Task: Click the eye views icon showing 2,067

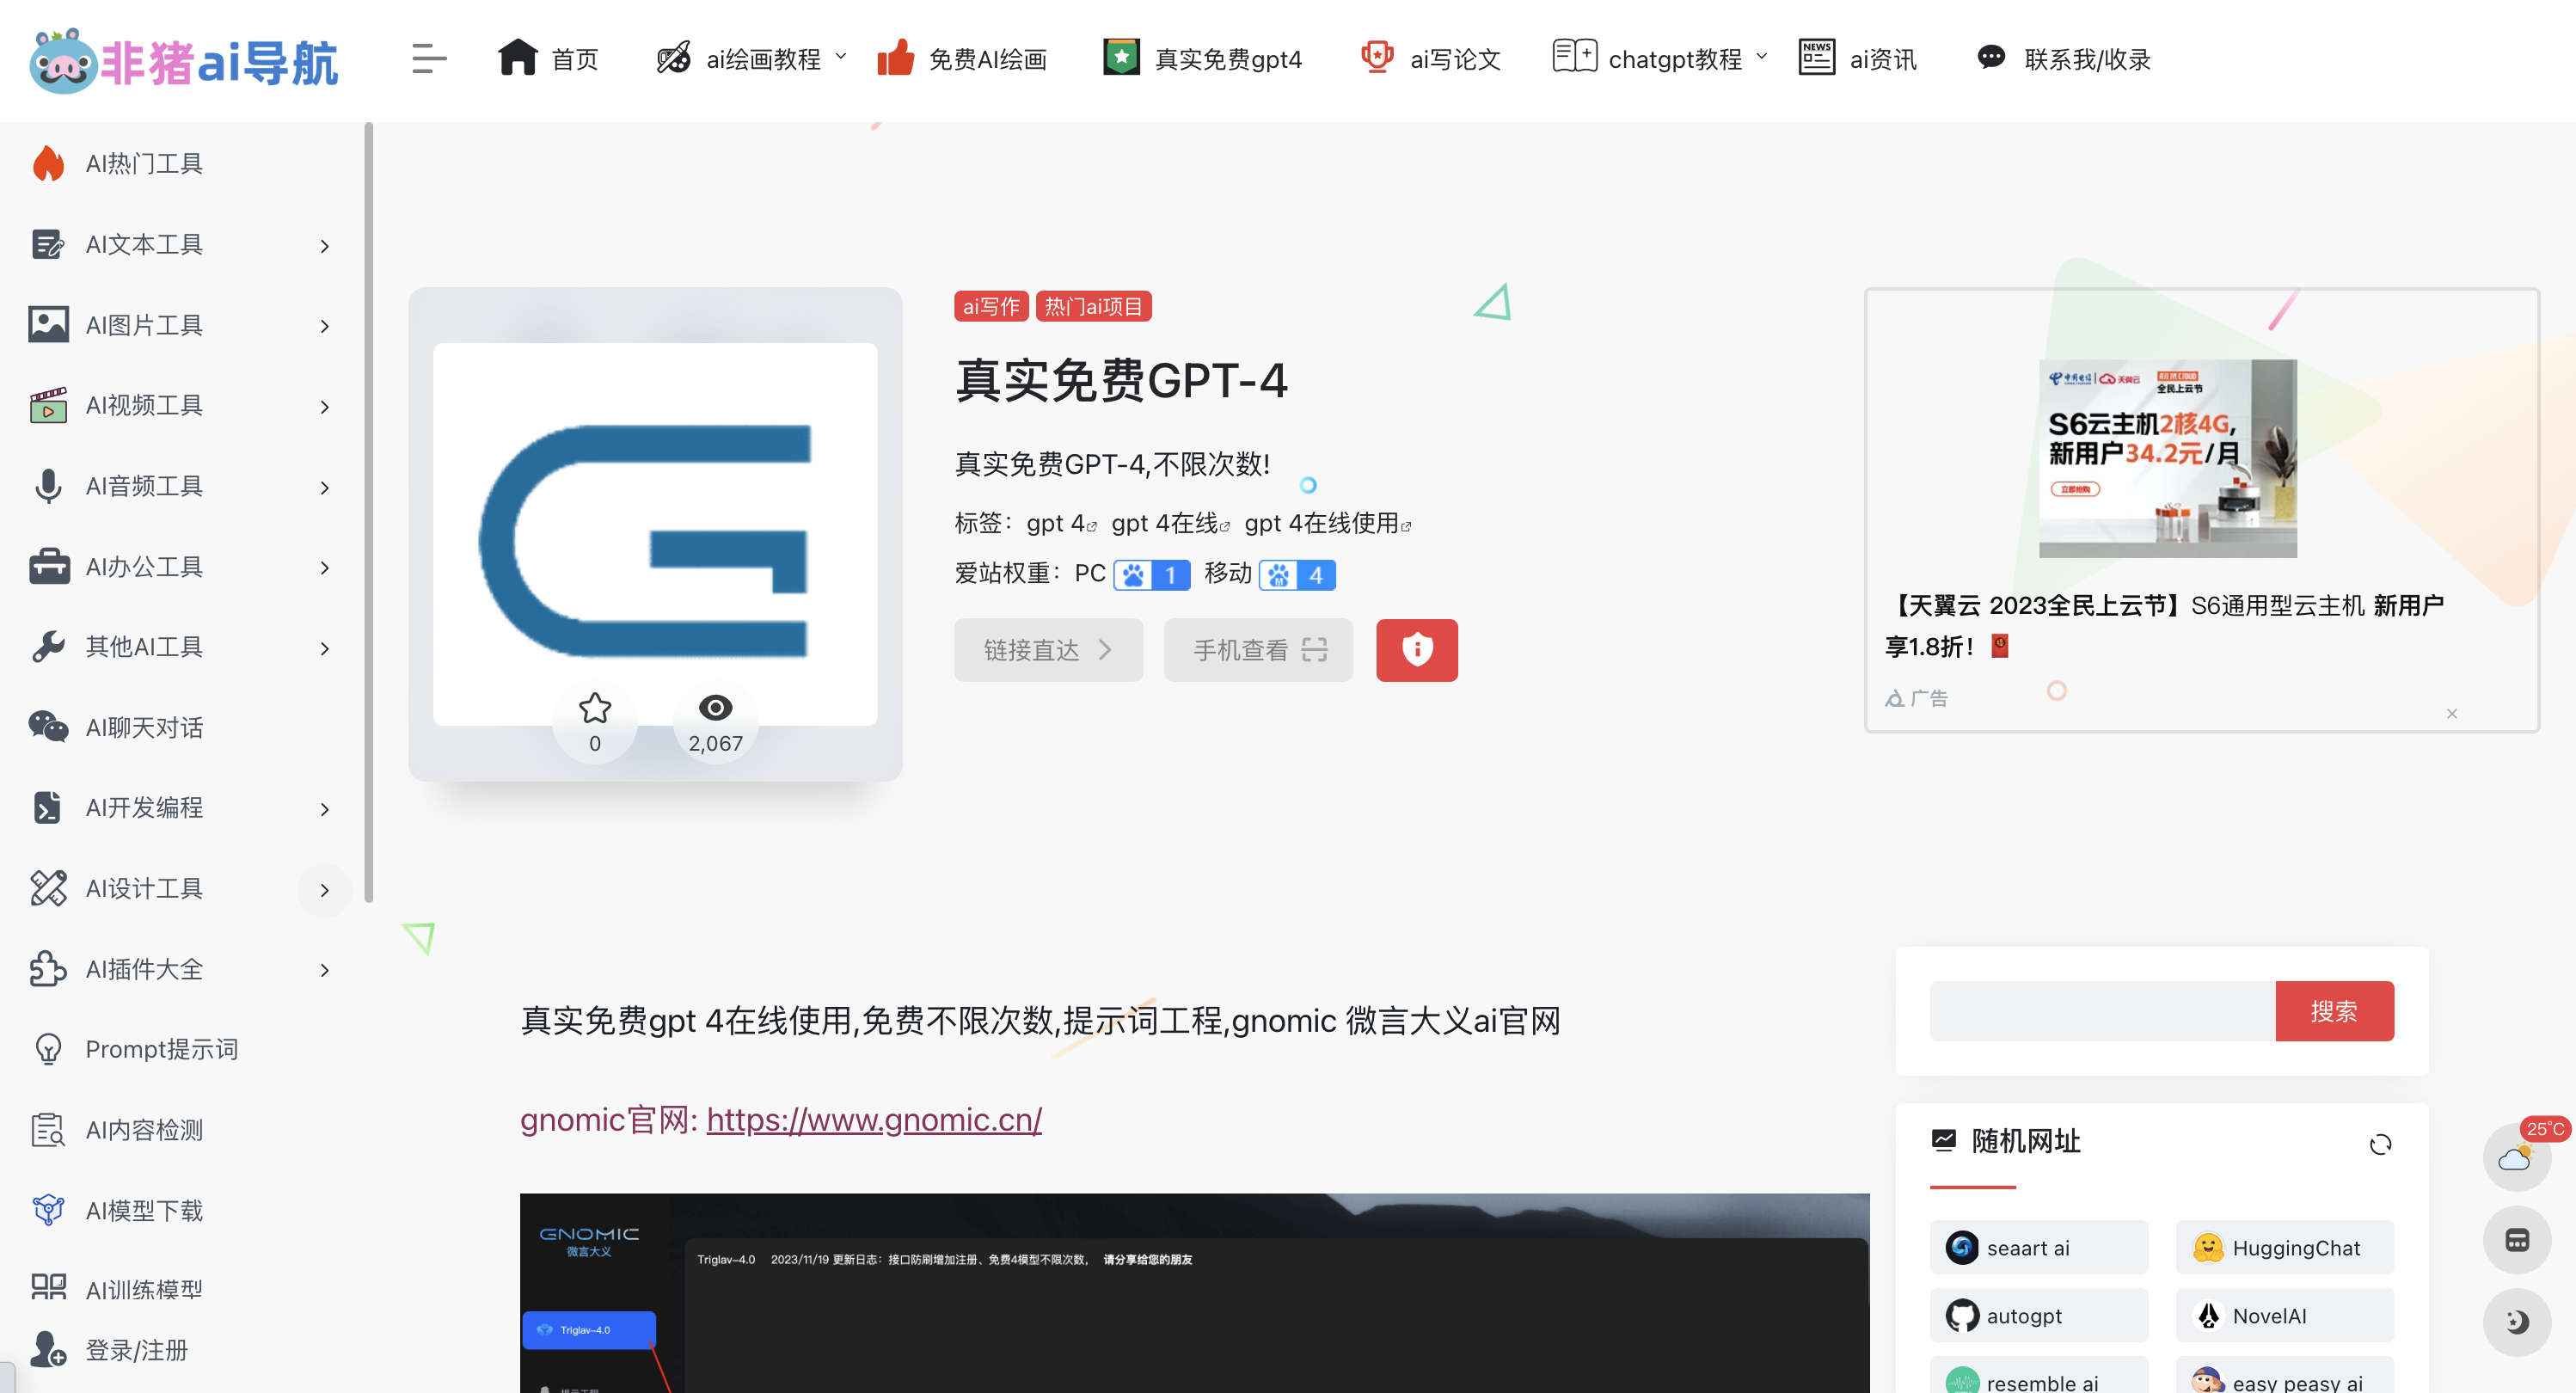Action: click(715, 708)
